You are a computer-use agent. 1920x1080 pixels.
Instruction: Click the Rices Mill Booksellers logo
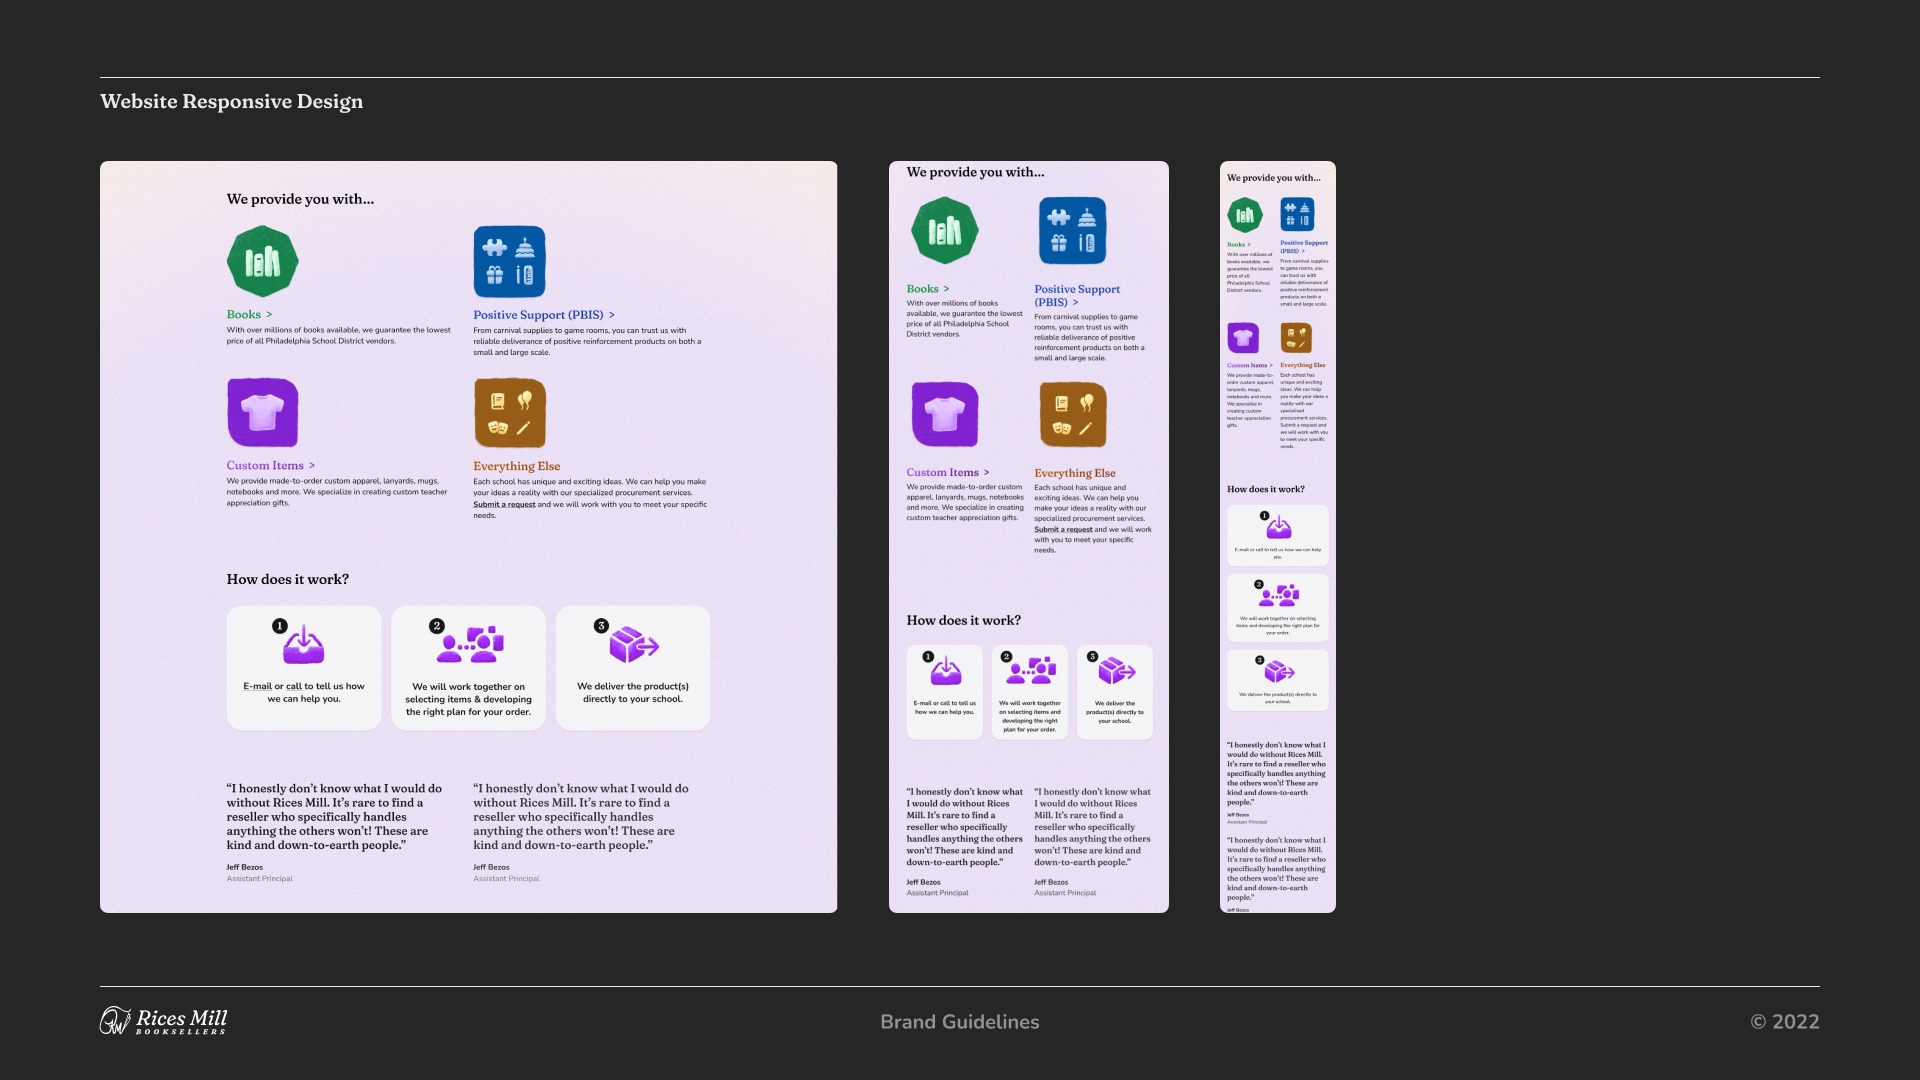pyautogui.click(x=164, y=1021)
